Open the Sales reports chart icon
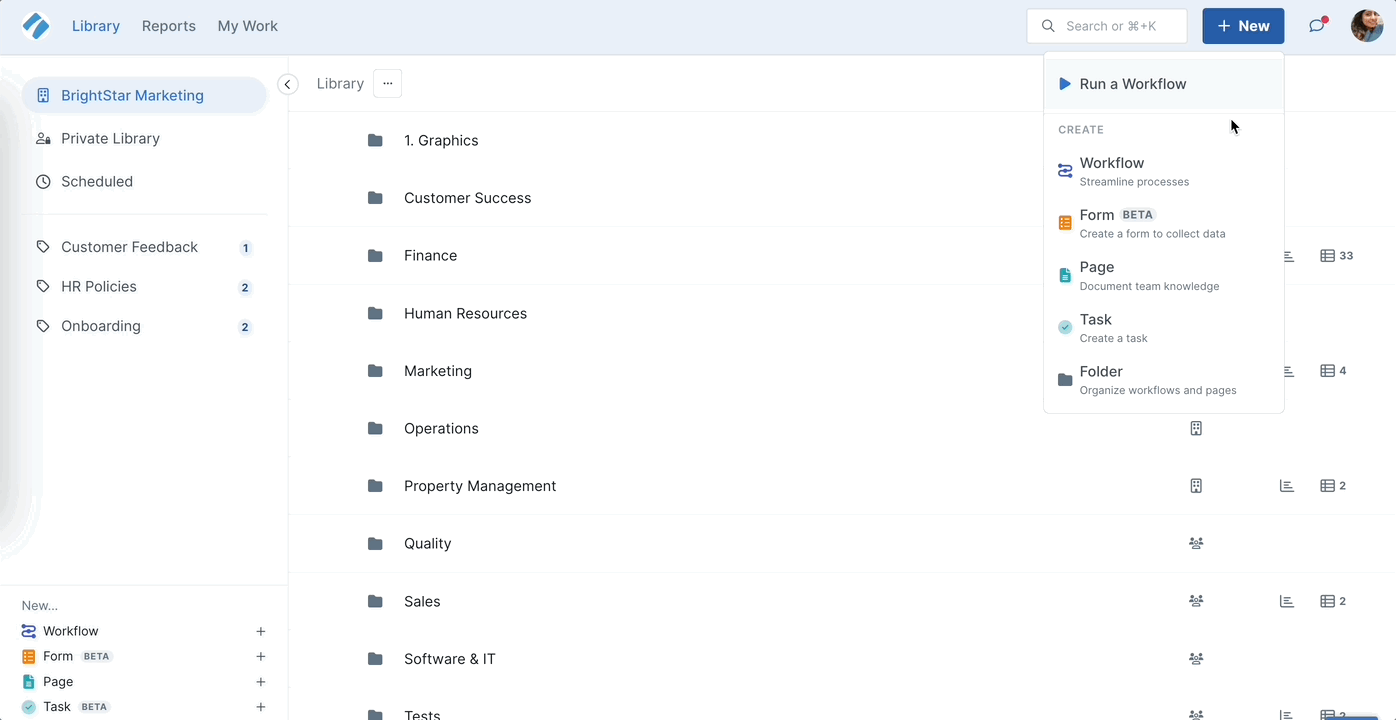 pyautogui.click(x=1287, y=601)
